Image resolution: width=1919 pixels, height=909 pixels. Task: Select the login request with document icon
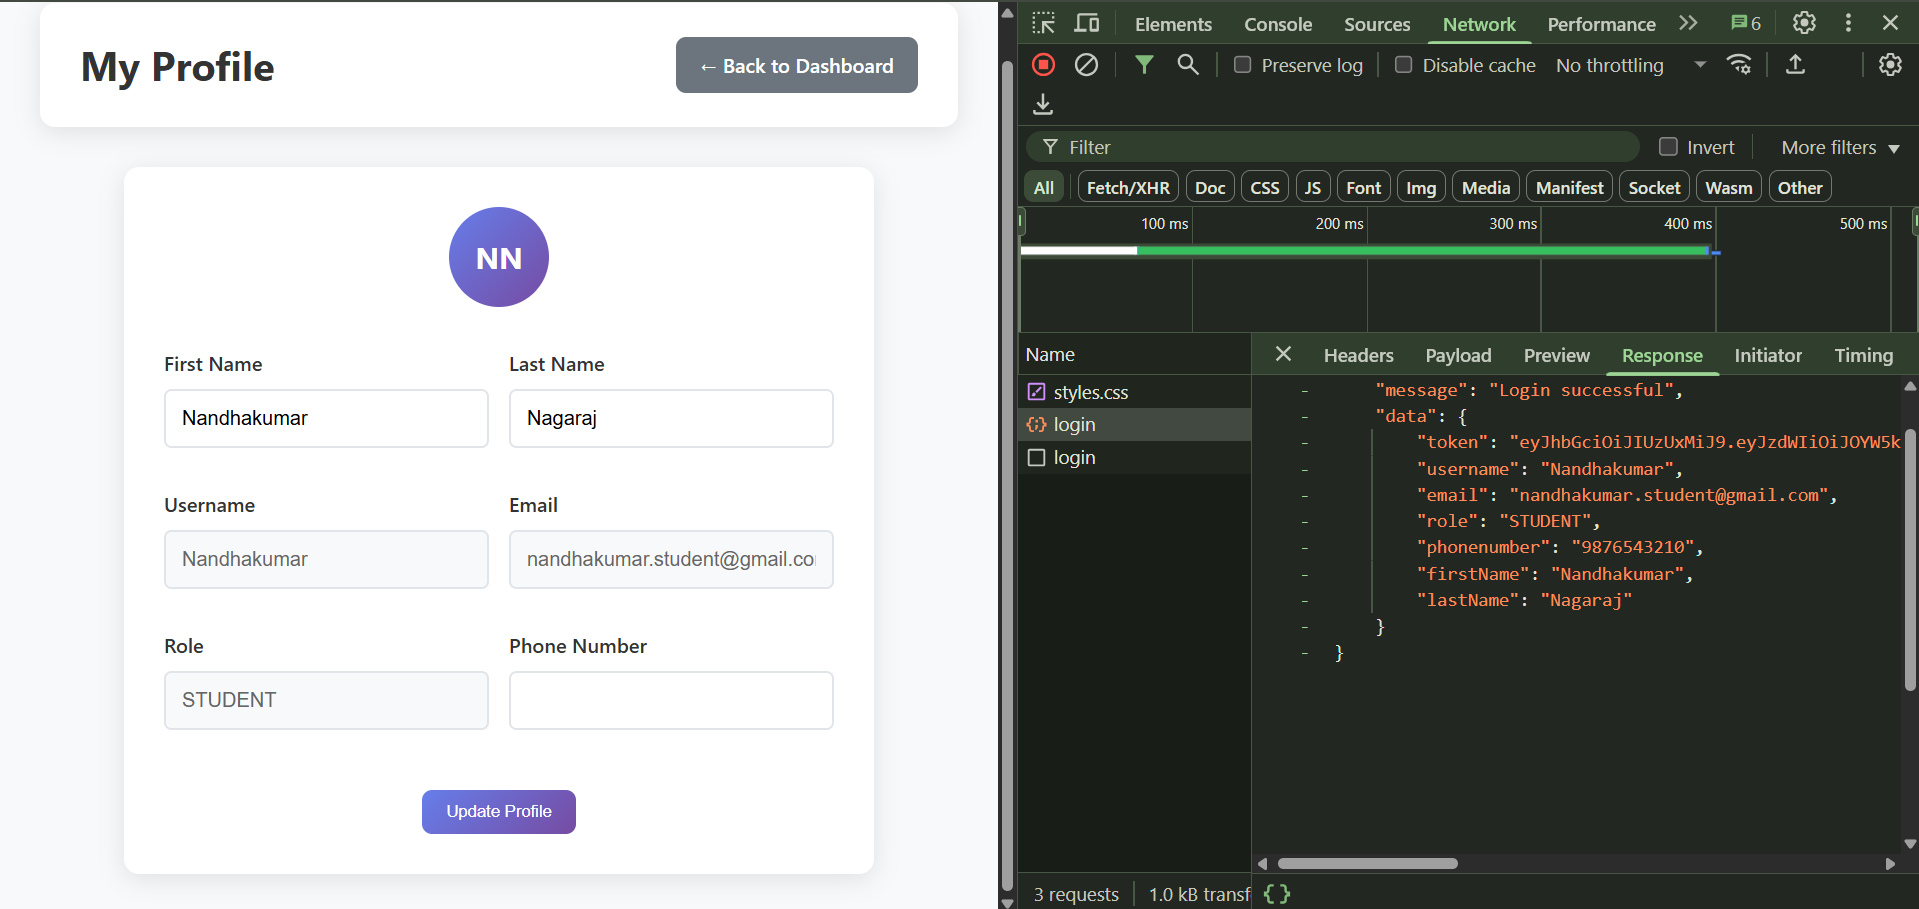(x=1135, y=457)
